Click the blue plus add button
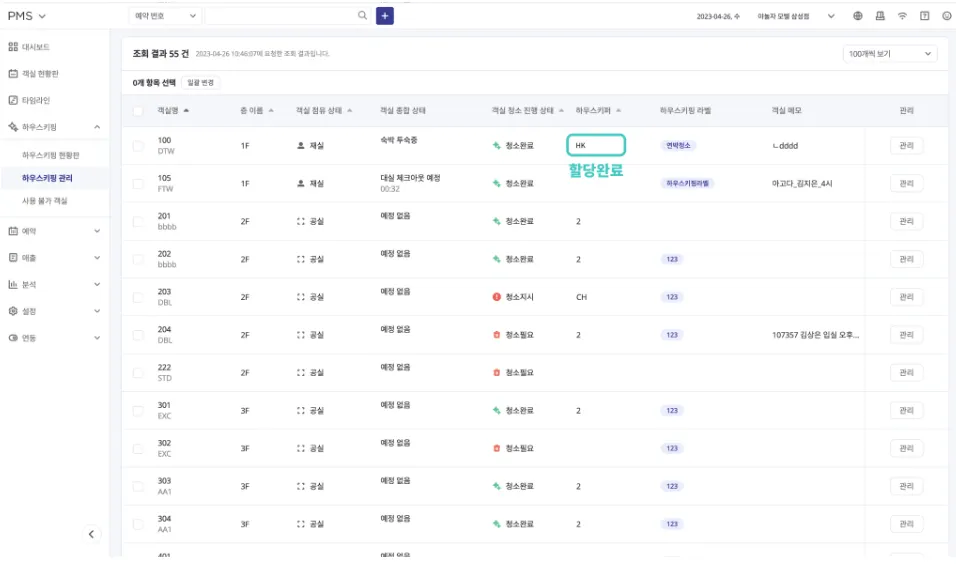The image size is (956, 571). coord(385,15)
